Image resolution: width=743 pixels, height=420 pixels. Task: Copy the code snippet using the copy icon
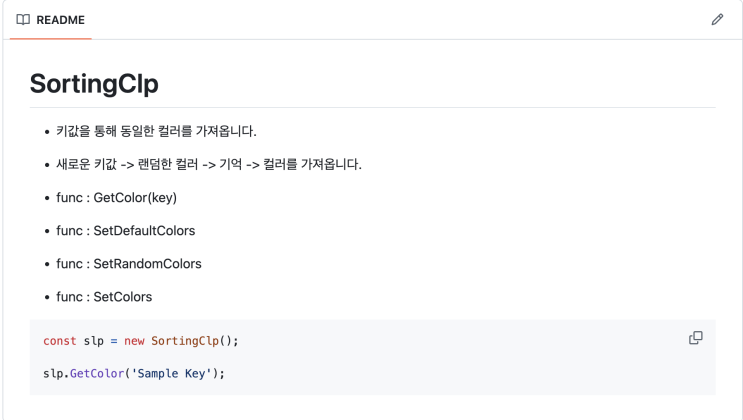[696, 338]
